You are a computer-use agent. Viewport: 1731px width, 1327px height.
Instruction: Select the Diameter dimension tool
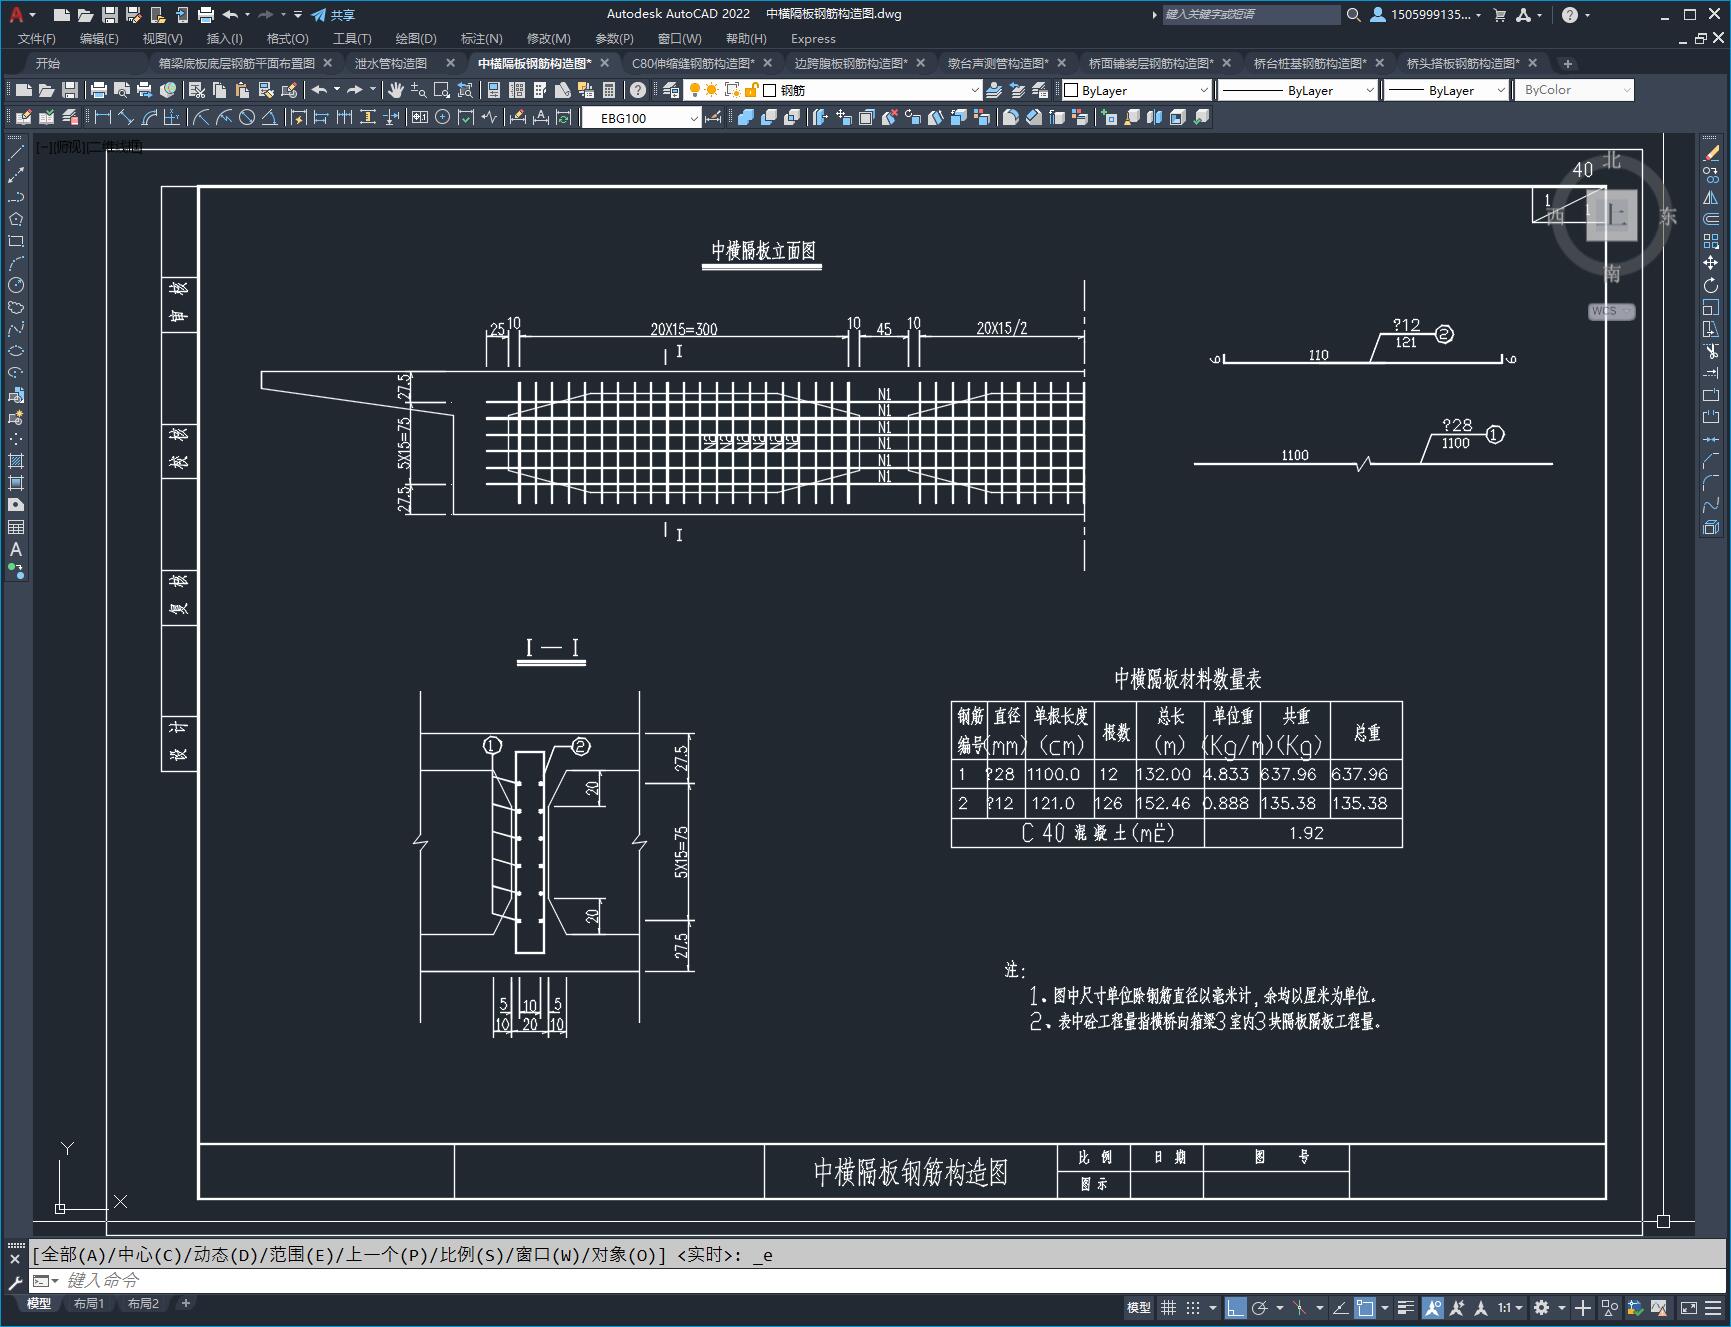tap(246, 117)
